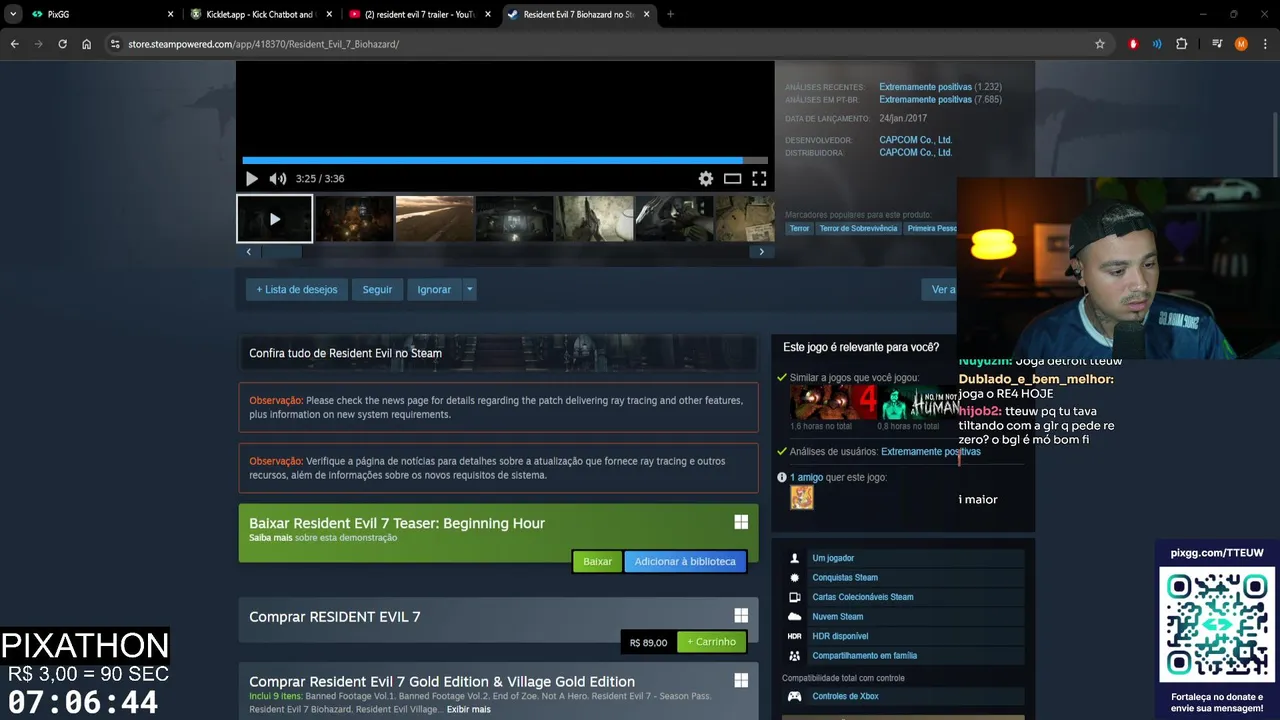Select the first trailer thumbnail with play icon
The height and width of the screenshot is (720, 1280).
tap(274, 219)
